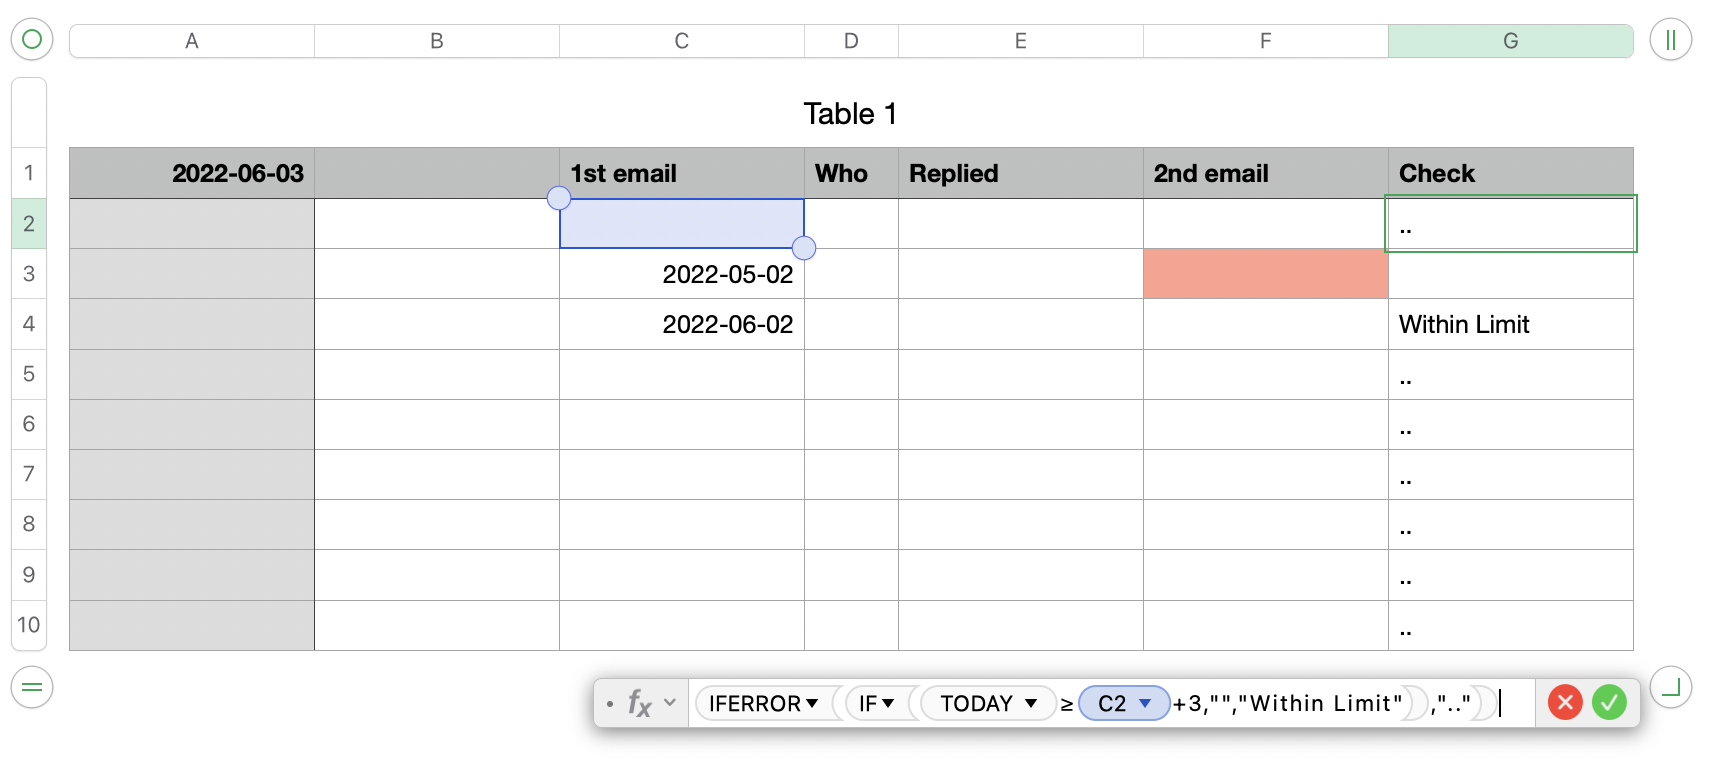The image size is (1720, 772).
Task: Open the TODAY function token dropdown
Action: tap(1030, 703)
